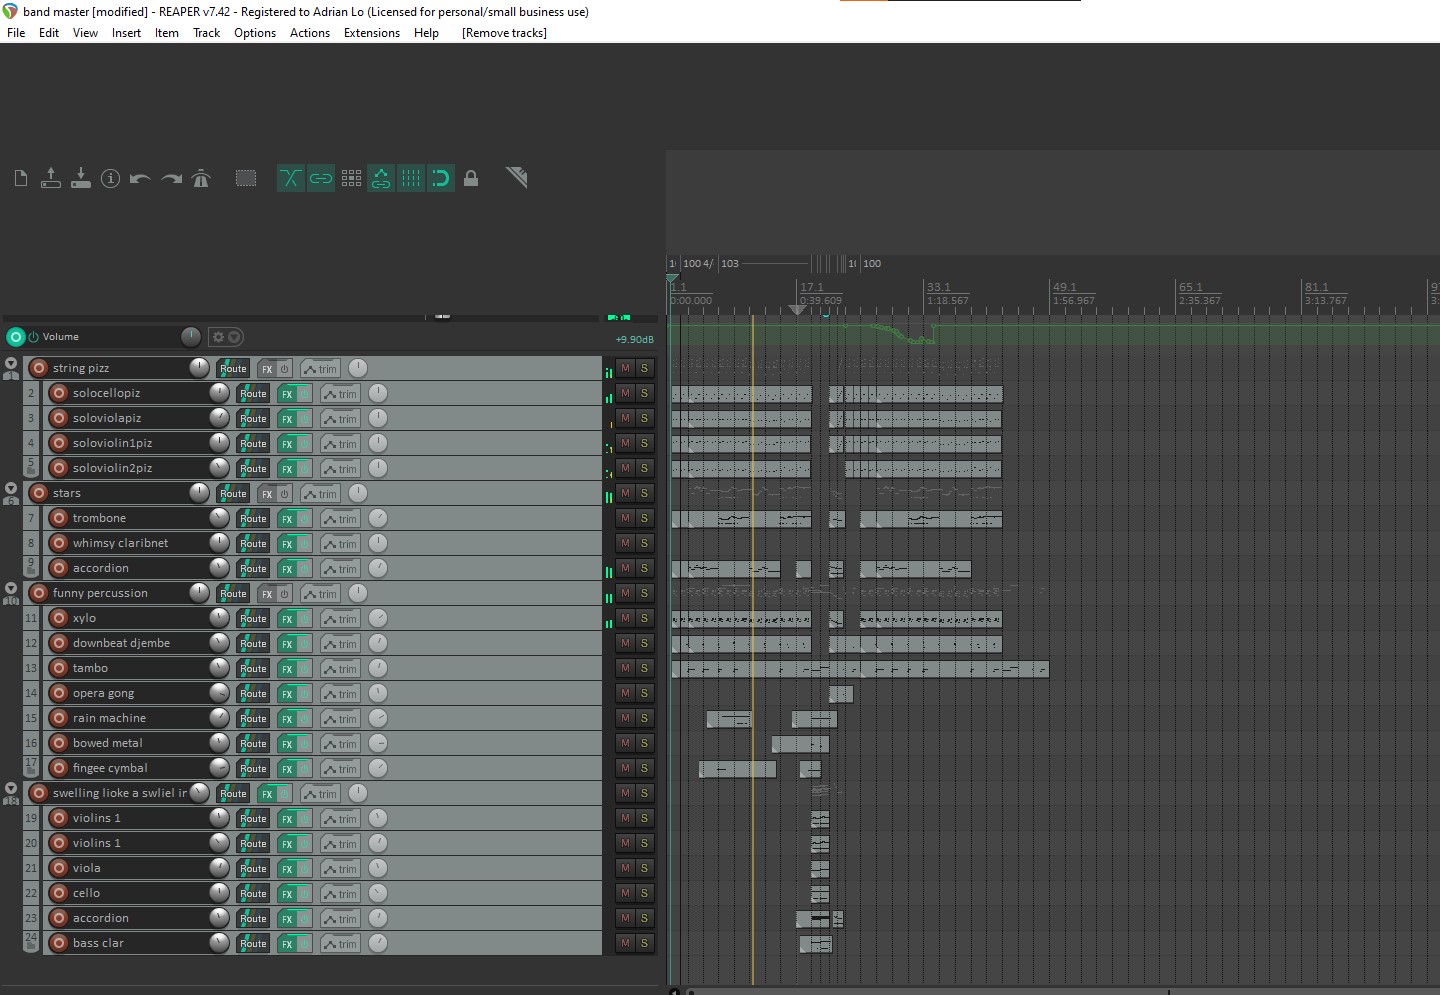Click the rightmost angled ruler toolbar icon

click(x=516, y=179)
